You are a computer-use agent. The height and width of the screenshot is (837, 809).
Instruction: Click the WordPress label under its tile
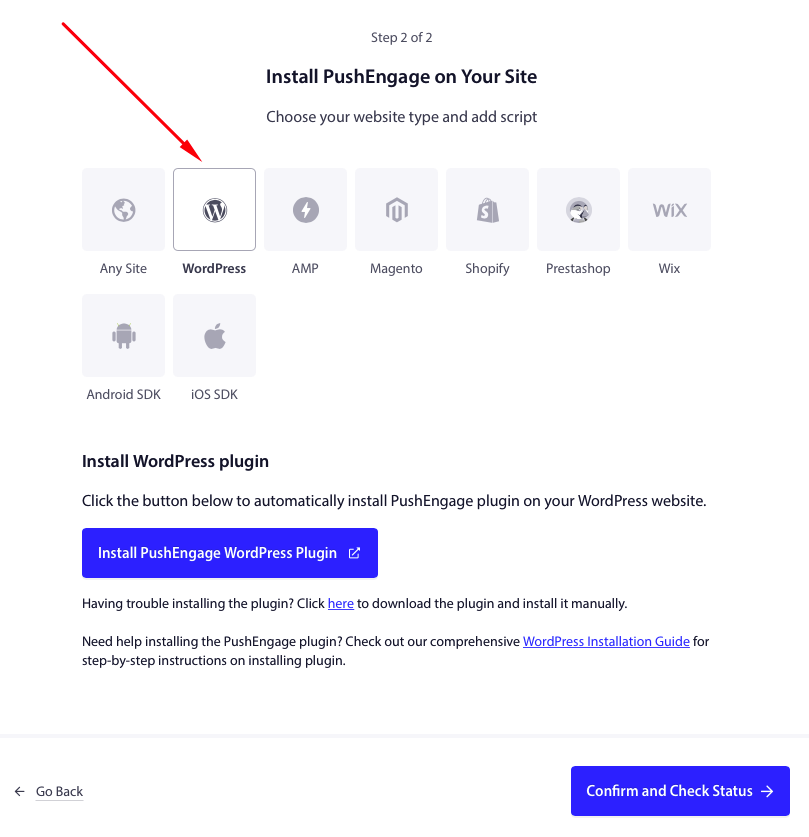pos(214,269)
